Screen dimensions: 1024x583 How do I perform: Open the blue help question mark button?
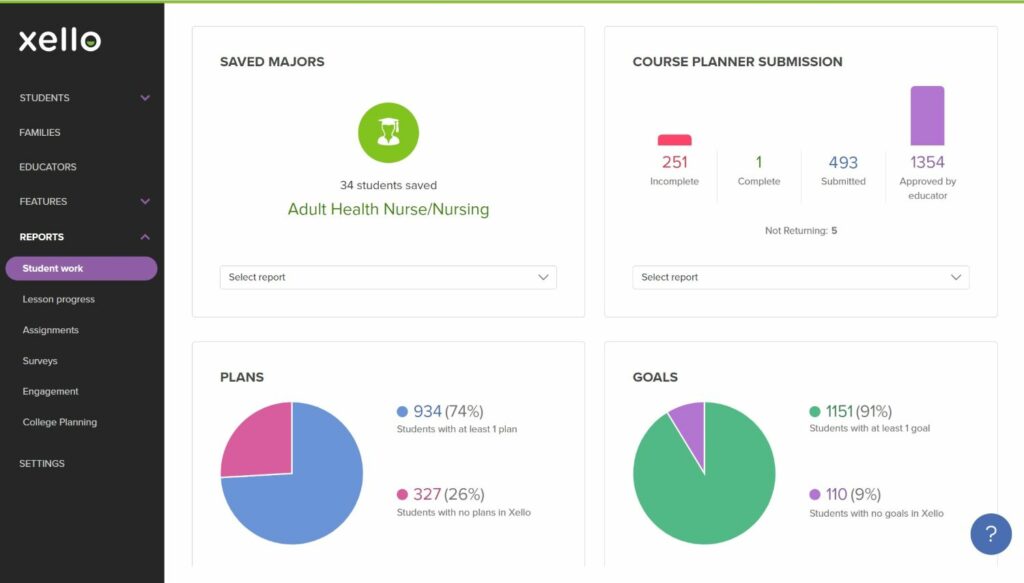click(x=990, y=534)
